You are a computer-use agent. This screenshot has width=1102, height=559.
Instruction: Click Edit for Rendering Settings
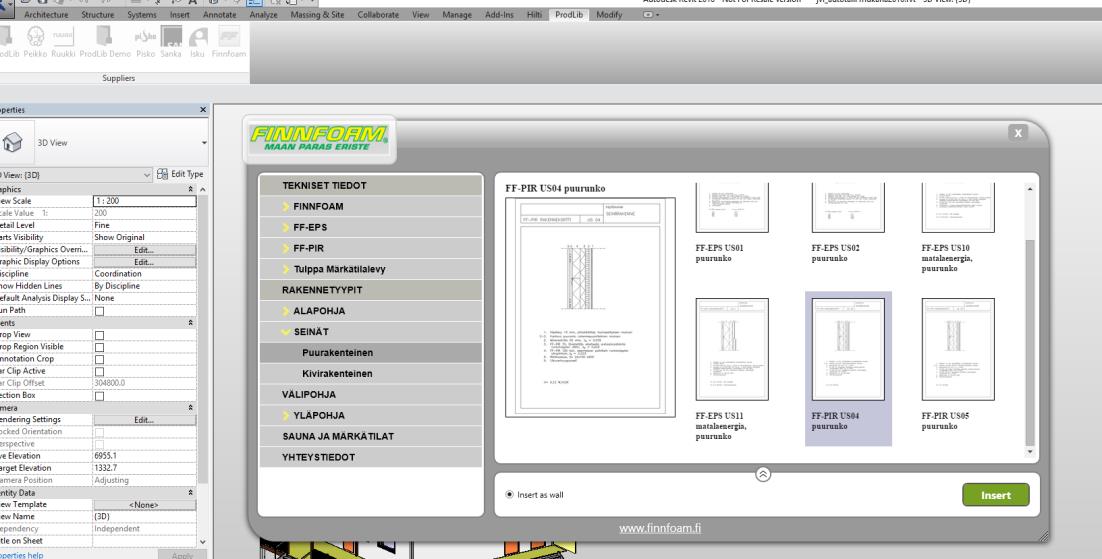(x=144, y=420)
